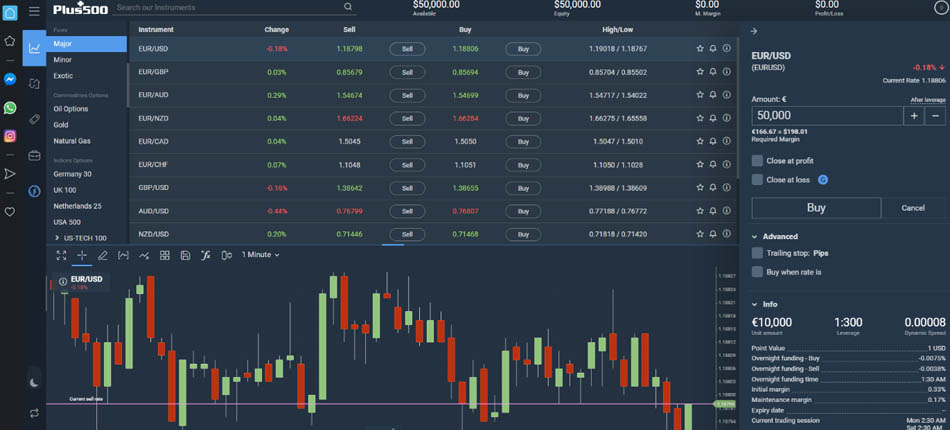Select the bracket measure tool
The image size is (950, 430).
(x=123, y=256)
